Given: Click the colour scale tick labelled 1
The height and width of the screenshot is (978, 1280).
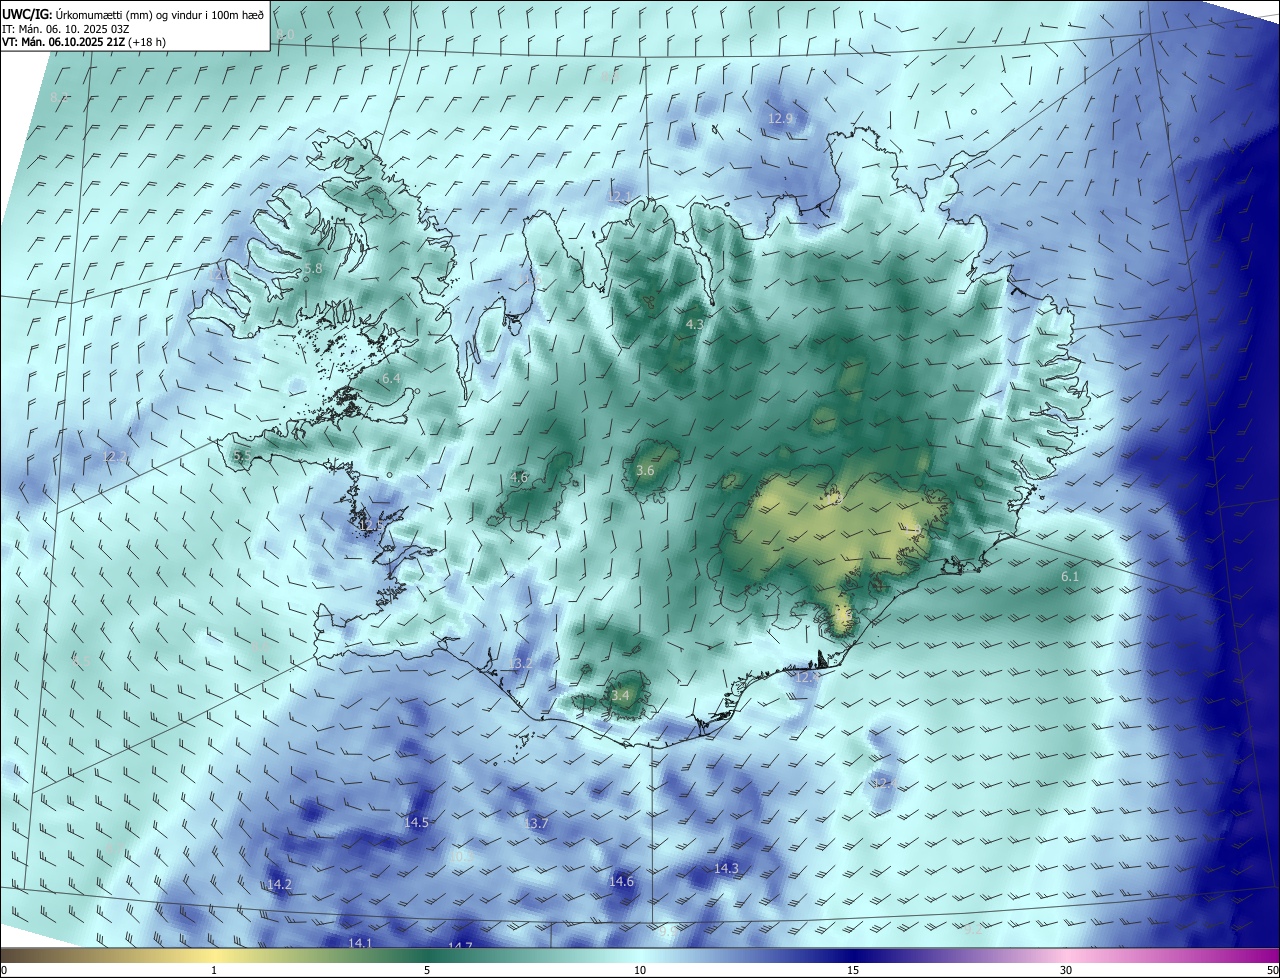Looking at the screenshot, I should point(214,970).
